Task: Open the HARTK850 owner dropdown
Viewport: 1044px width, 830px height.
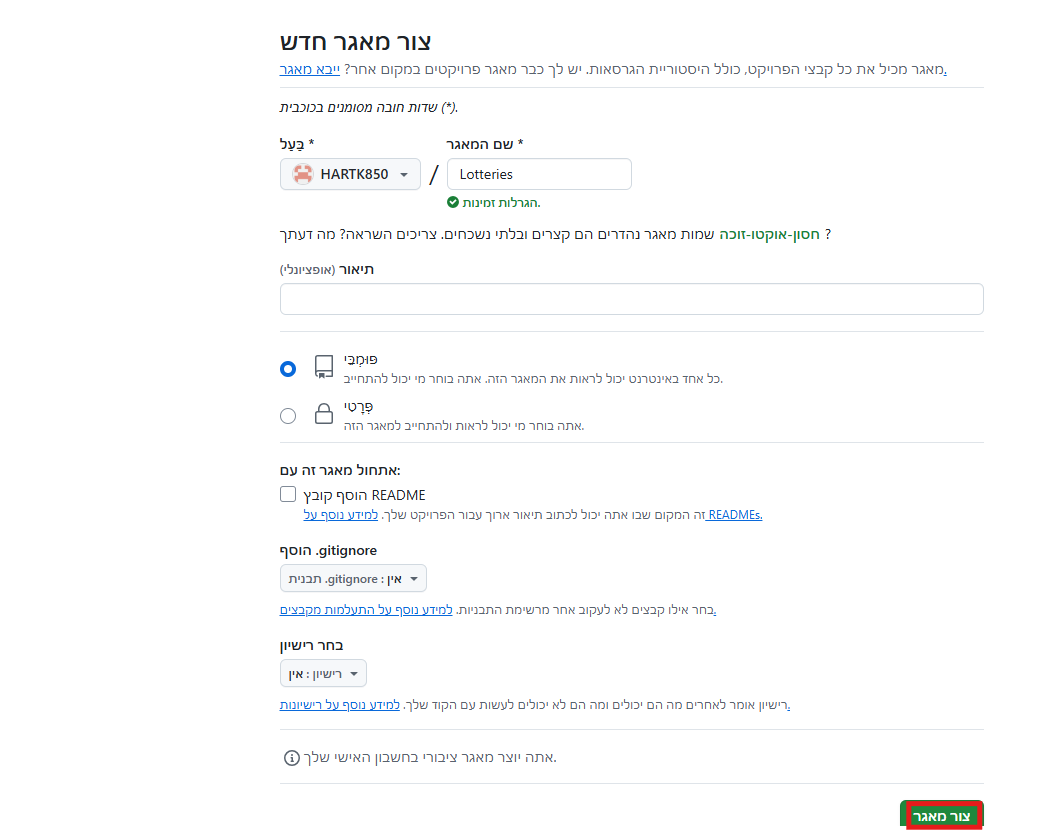Action: coord(350,174)
